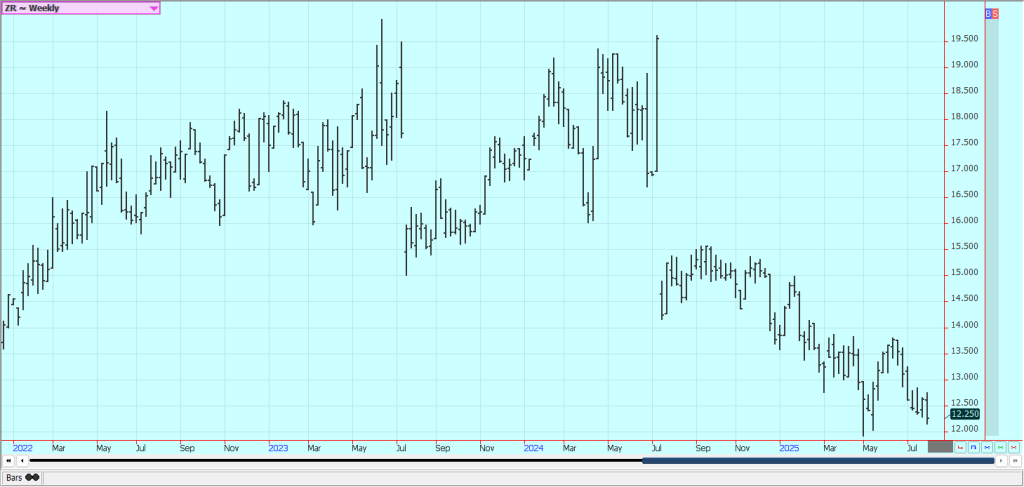This screenshot has height=487, width=1024.
Task: Click the empty status field beside Bars
Action: click(x=532, y=478)
